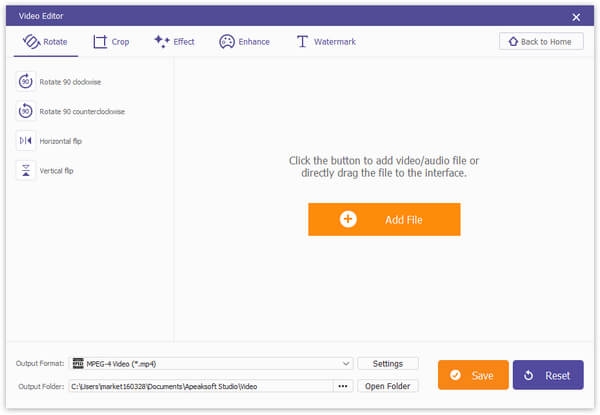Open the Watermark tab
This screenshot has width=600, height=415.
(326, 42)
